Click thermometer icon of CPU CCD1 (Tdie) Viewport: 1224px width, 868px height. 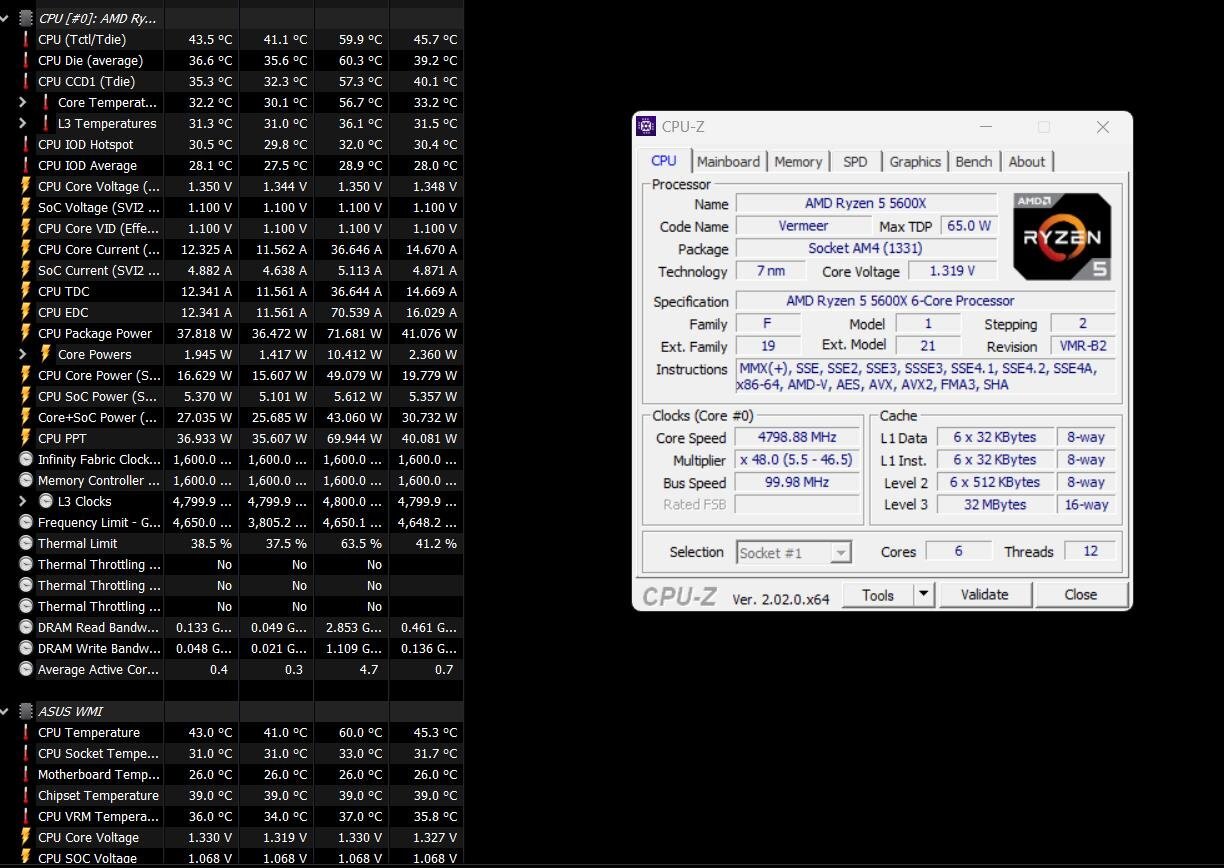[x=26, y=81]
